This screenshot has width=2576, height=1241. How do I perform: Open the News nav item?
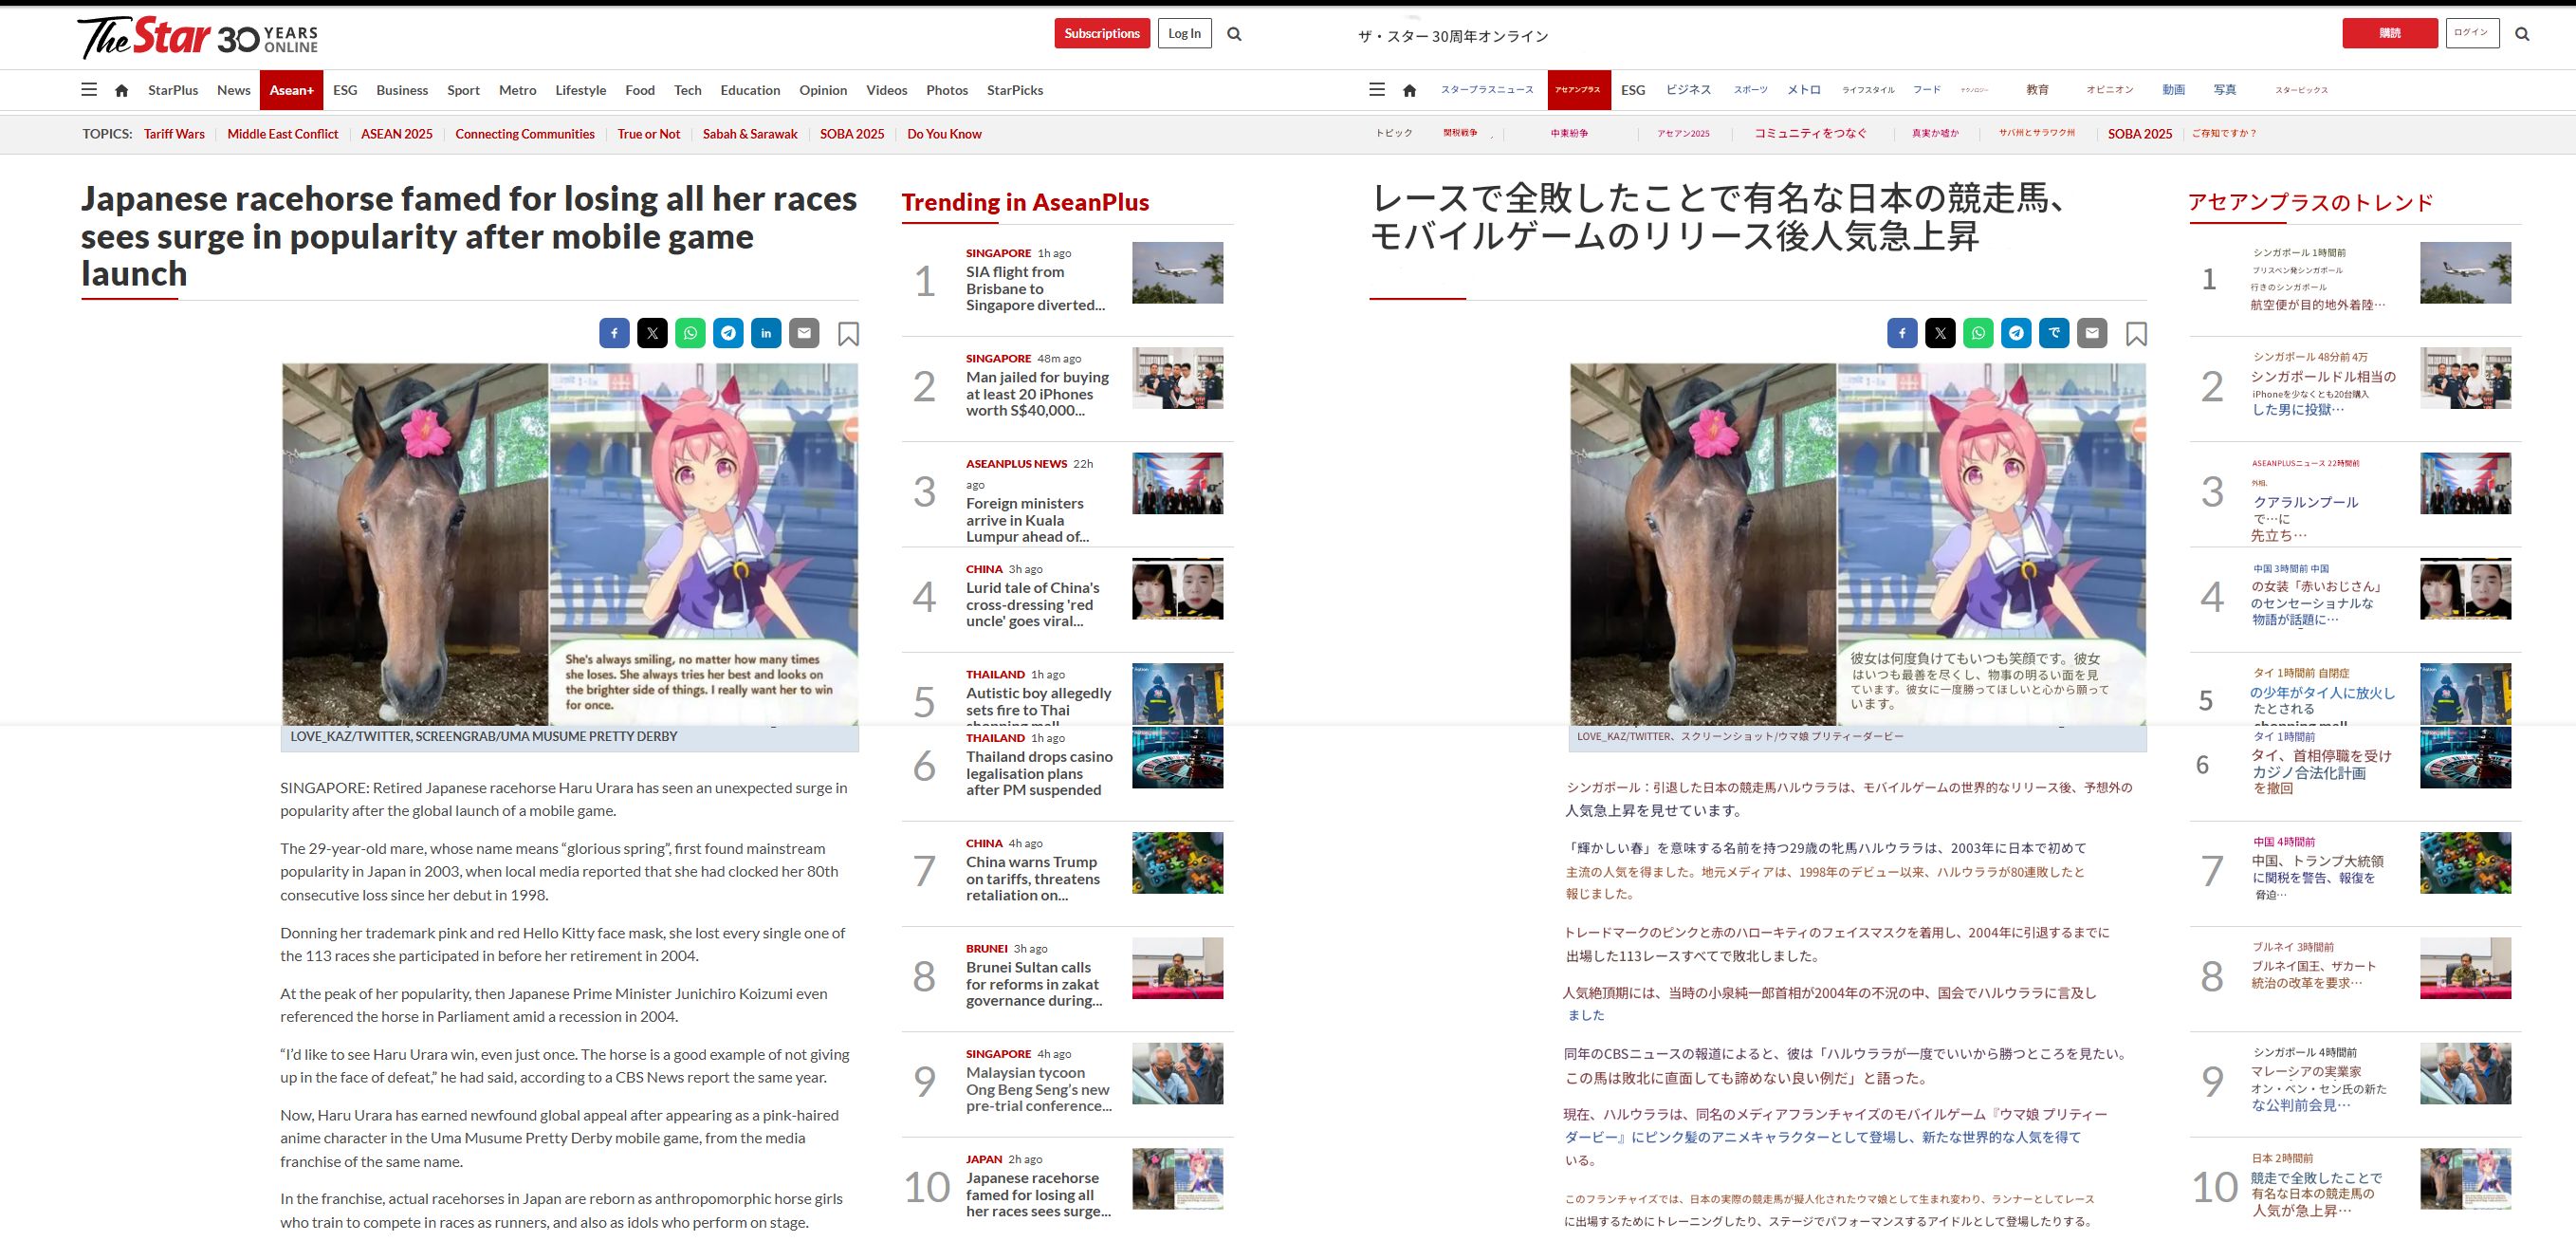click(234, 90)
